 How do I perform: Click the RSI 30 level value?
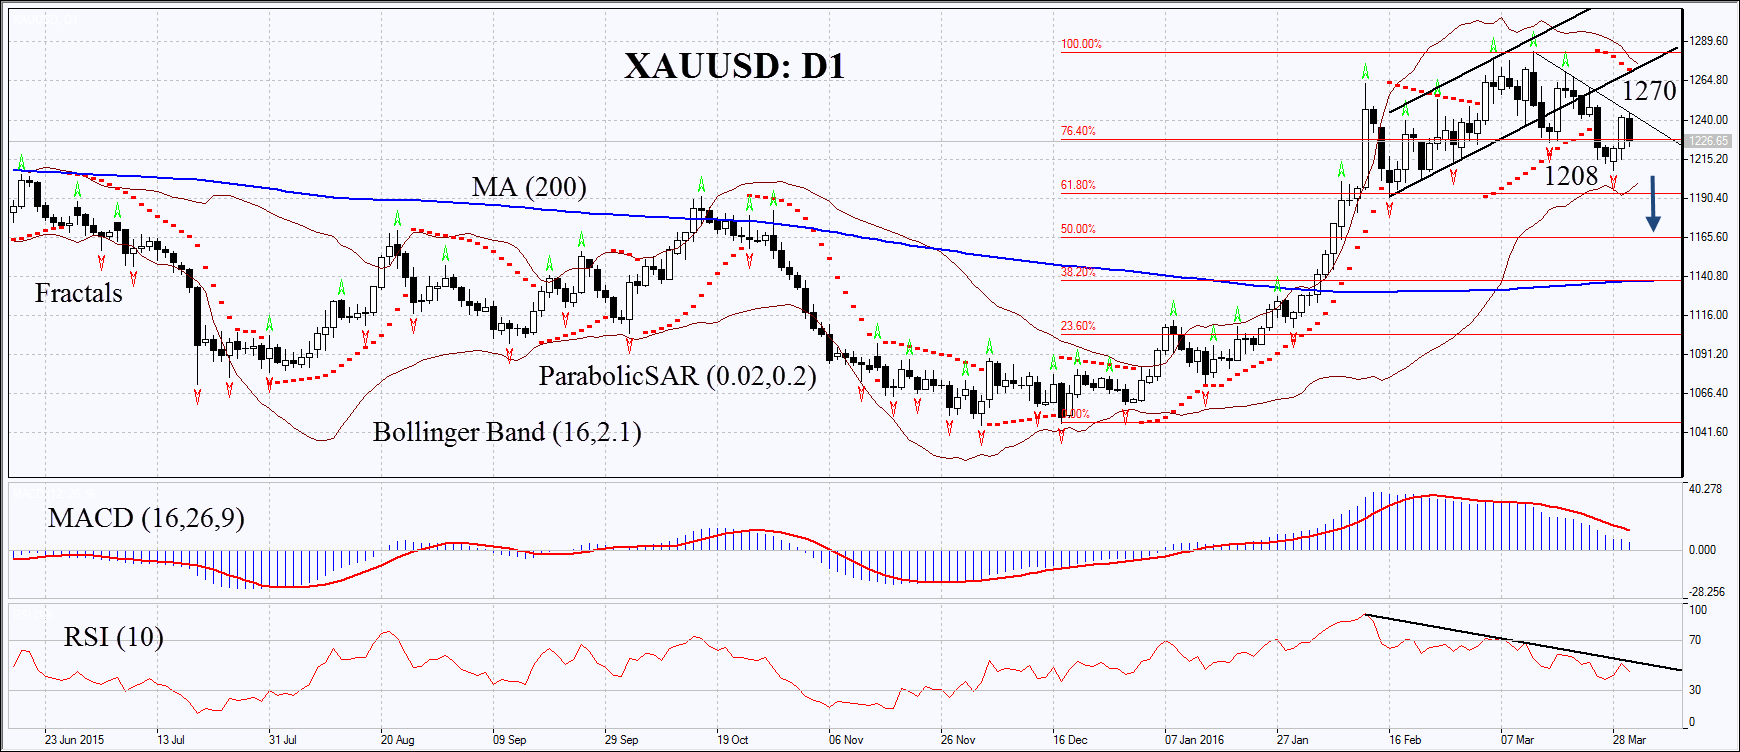pos(1695,690)
